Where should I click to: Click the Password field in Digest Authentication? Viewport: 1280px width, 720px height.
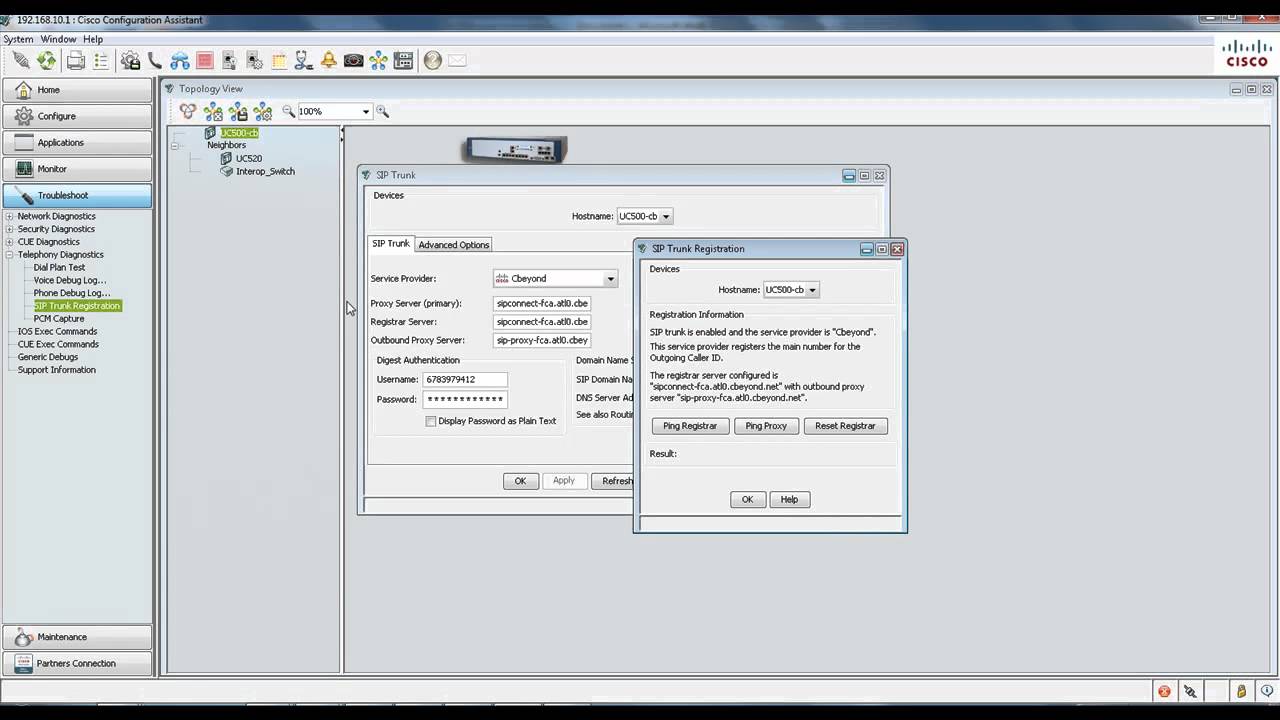click(465, 399)
